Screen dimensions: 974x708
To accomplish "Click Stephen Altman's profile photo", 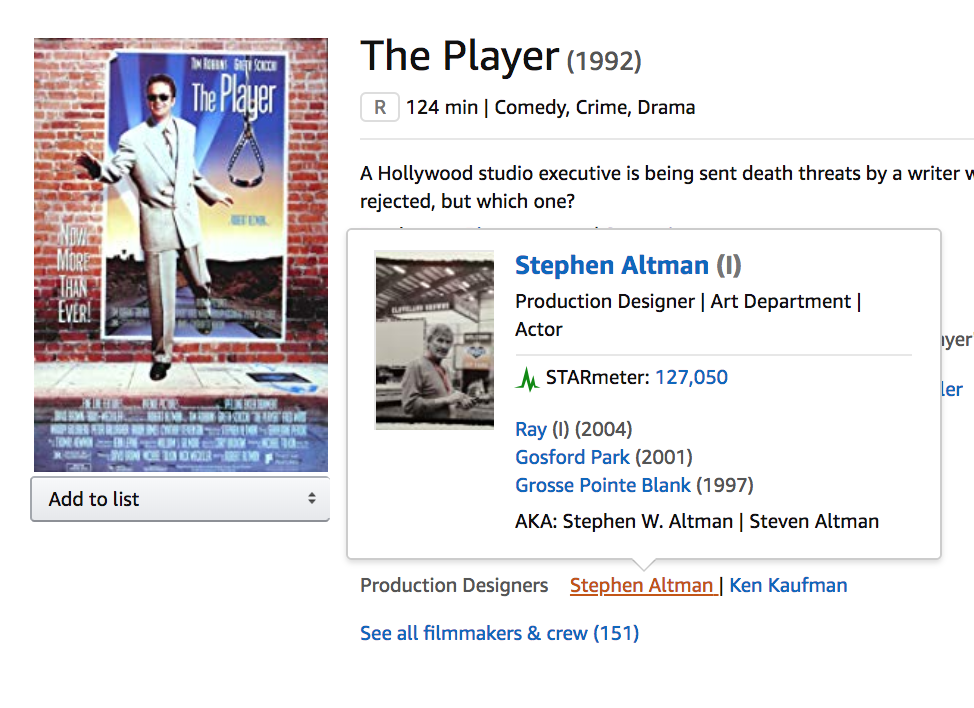I will (x=435, y=340).
